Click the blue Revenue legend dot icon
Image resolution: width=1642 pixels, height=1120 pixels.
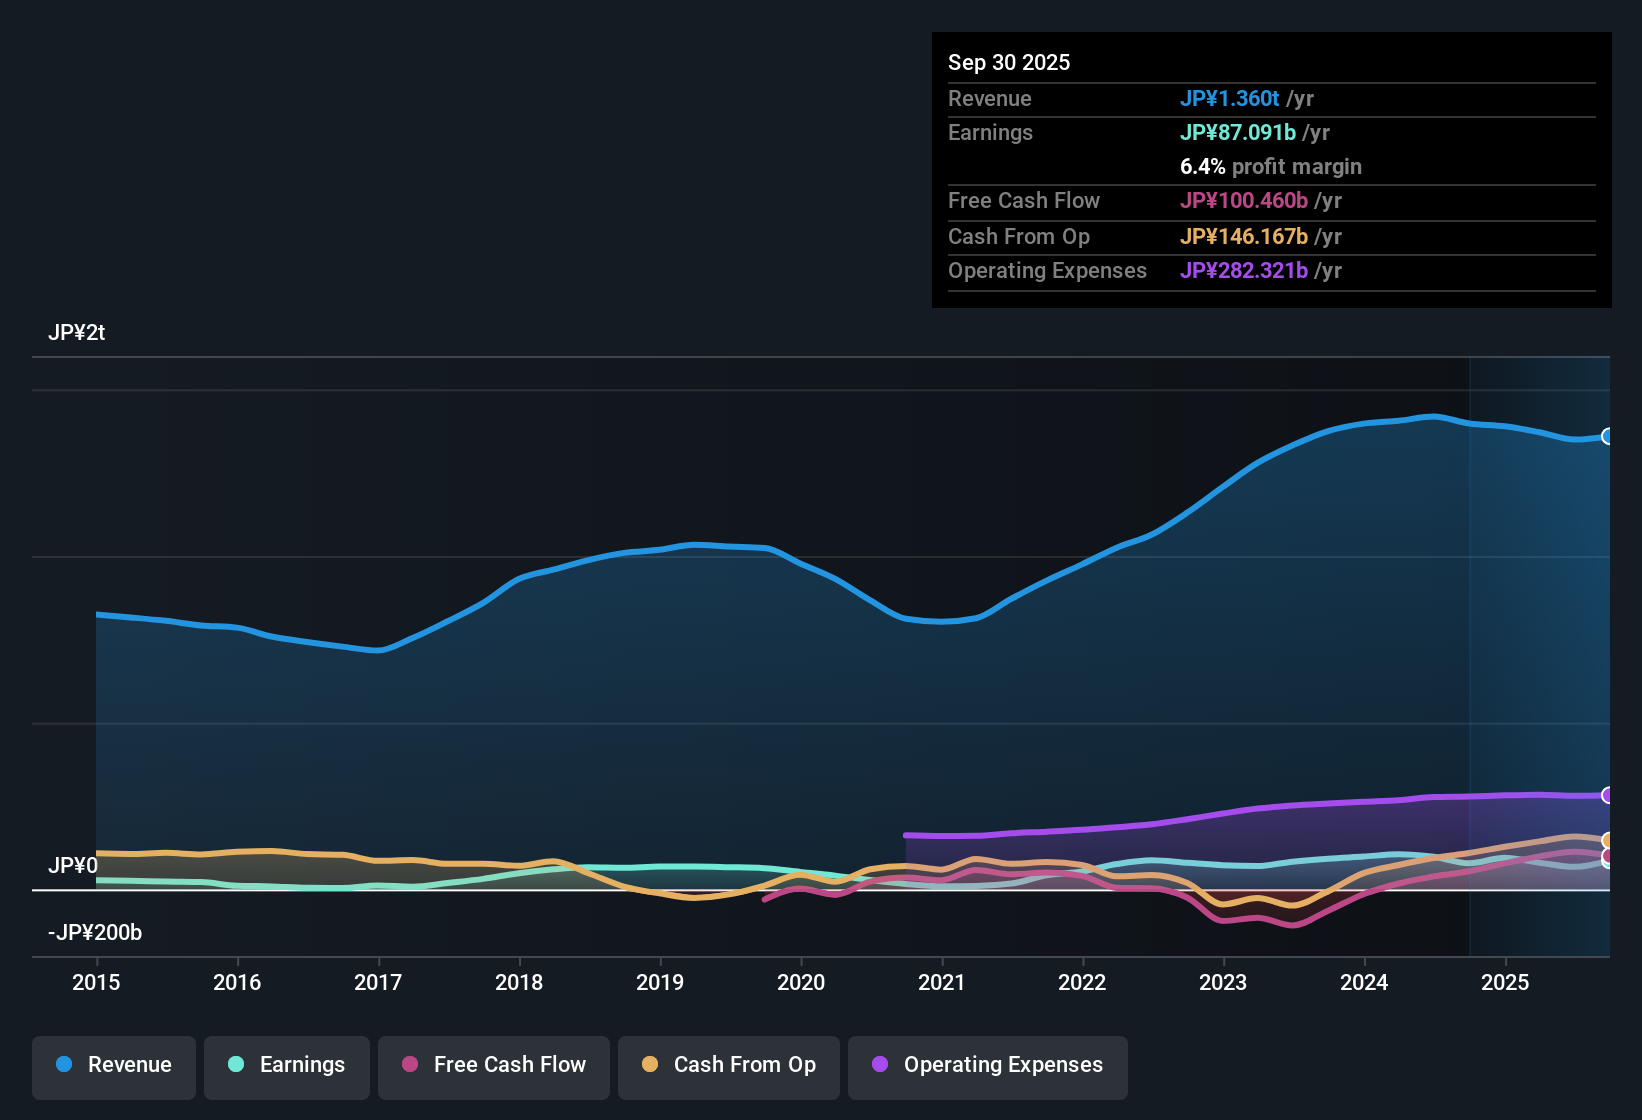[x=63, y=1065]
